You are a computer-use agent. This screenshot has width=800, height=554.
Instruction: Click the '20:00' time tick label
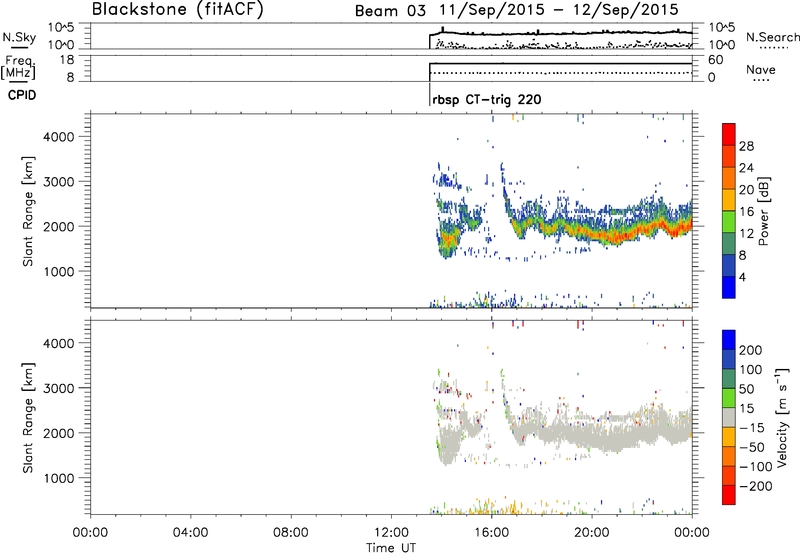click(591, 533)
